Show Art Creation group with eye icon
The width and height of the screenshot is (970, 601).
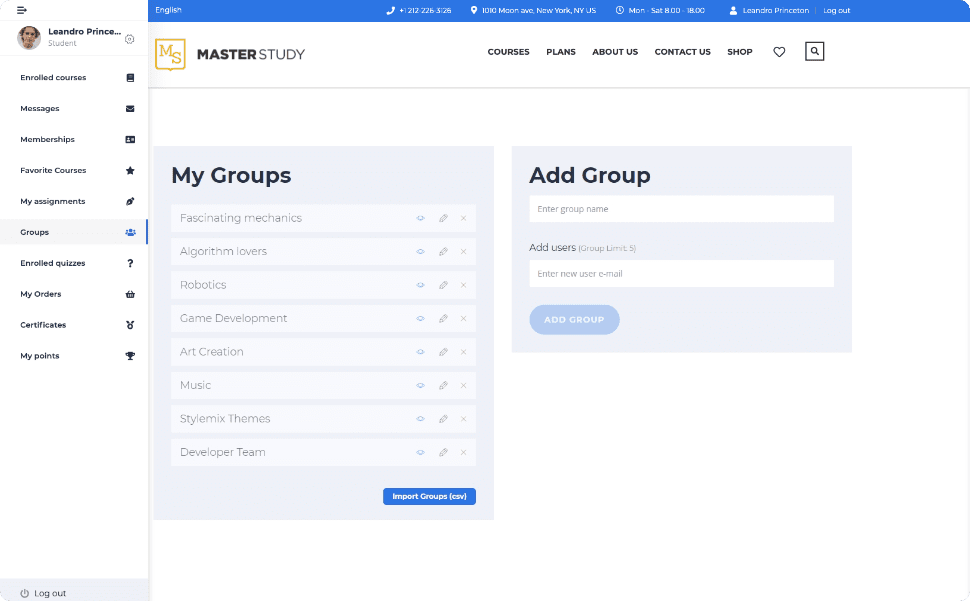[x=421, y=352]
